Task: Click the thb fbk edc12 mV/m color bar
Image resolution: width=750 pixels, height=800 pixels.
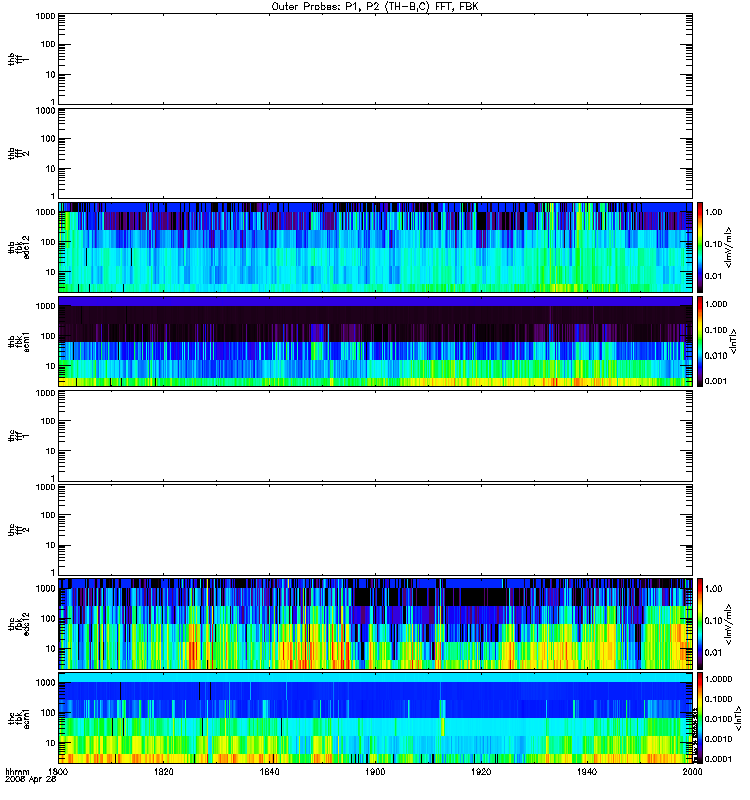Action: 700,247
